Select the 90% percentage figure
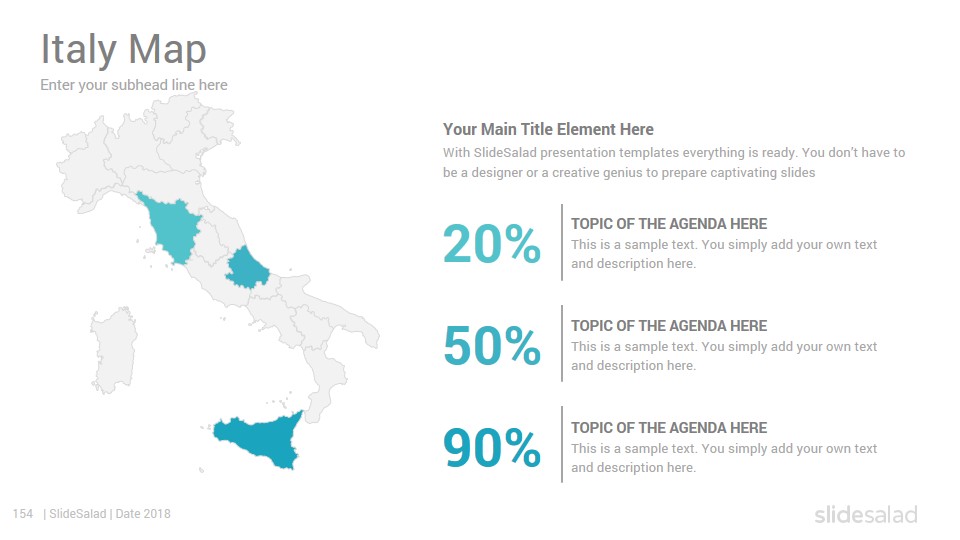The height and width of the screenshot is (540, 960). 492,448
